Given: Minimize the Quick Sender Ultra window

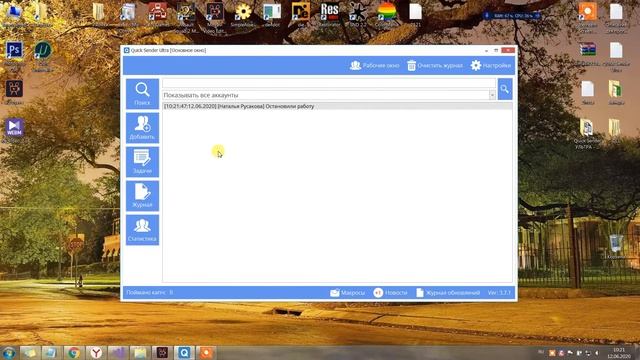Looking at the screenshot, I should (487, 50).
